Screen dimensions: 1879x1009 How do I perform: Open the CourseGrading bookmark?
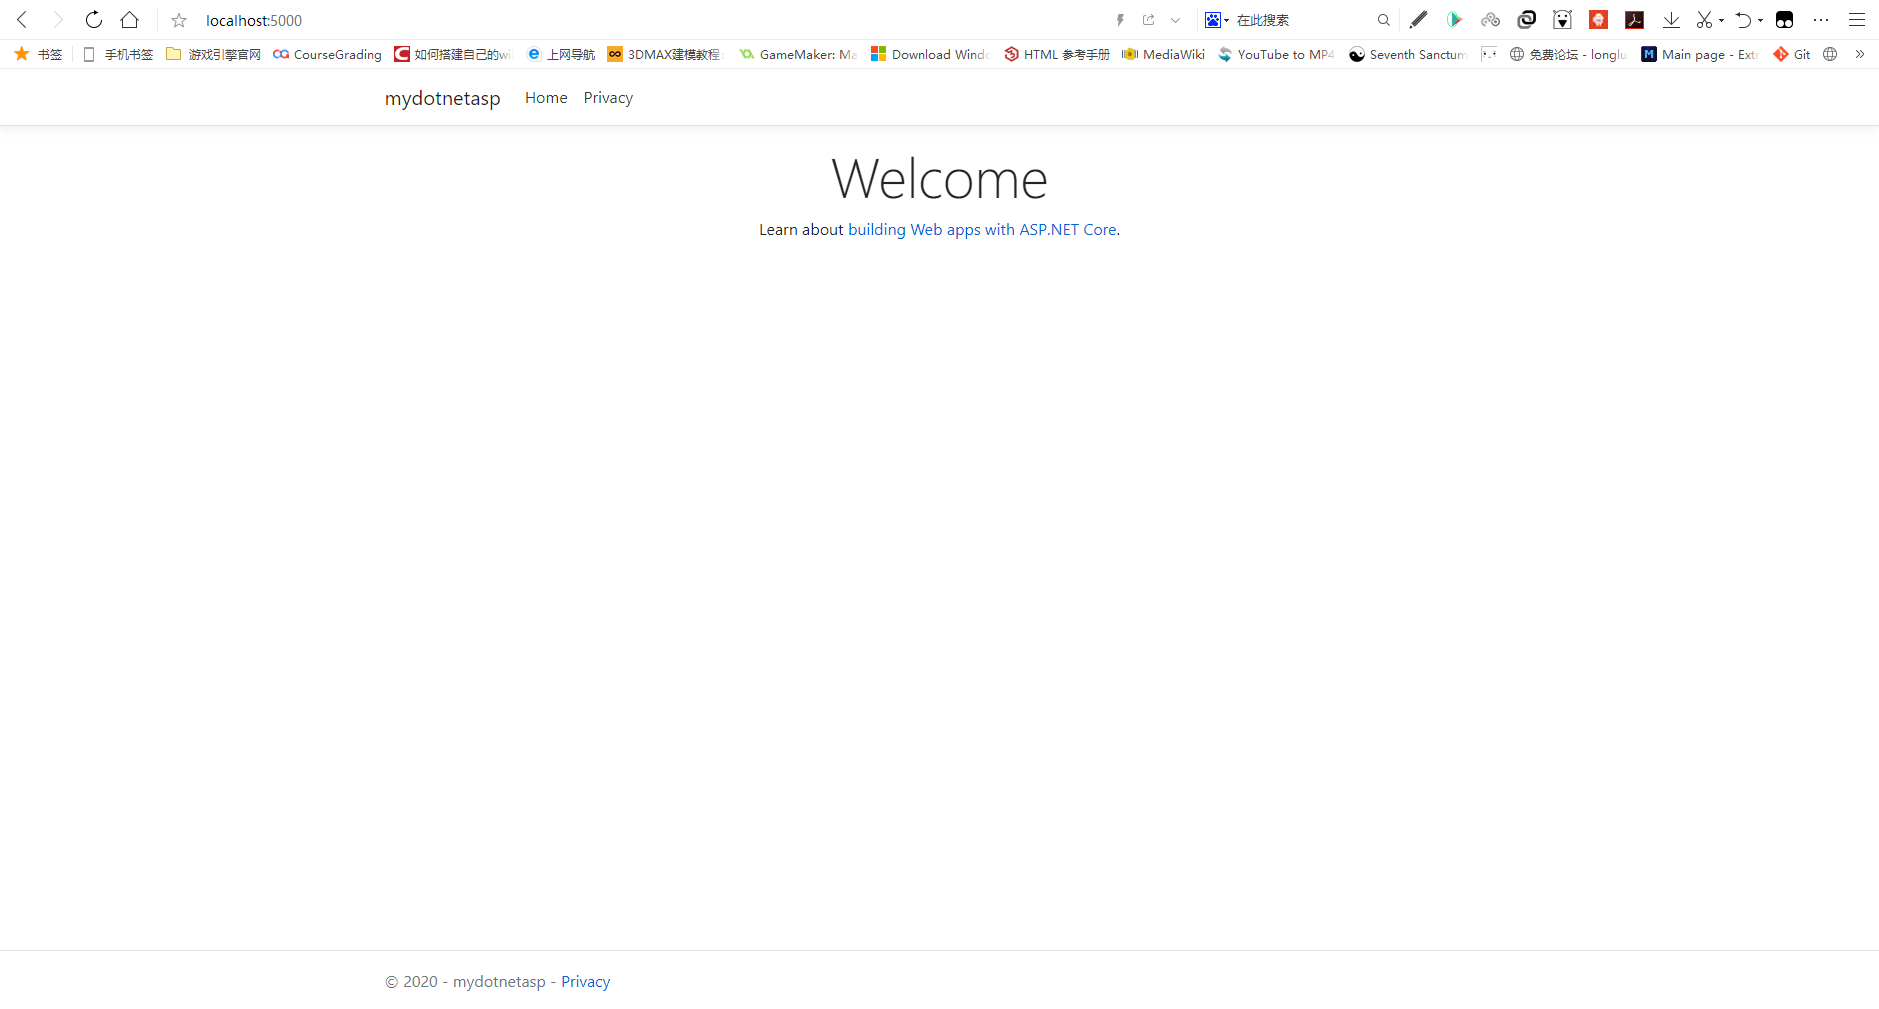[327, 54]
